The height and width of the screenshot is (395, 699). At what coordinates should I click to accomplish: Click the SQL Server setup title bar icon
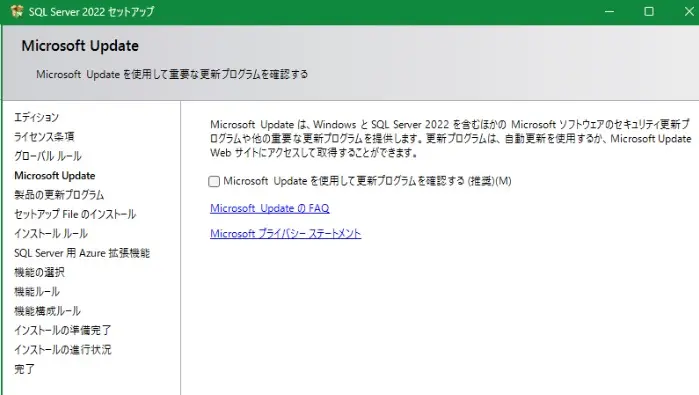pyautogui.click(x=16, y=11)
